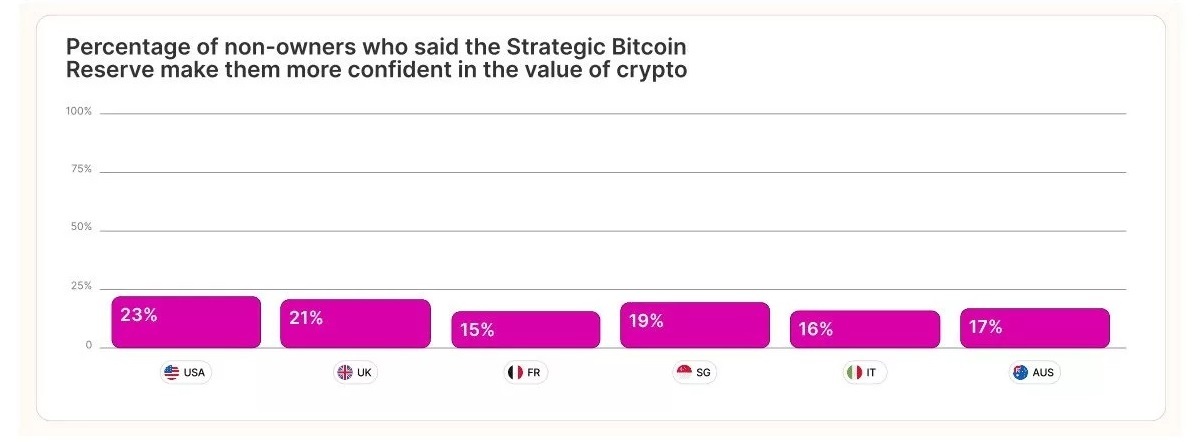
Task: Select the Australia 17% bar
Action: (1034, 328)
